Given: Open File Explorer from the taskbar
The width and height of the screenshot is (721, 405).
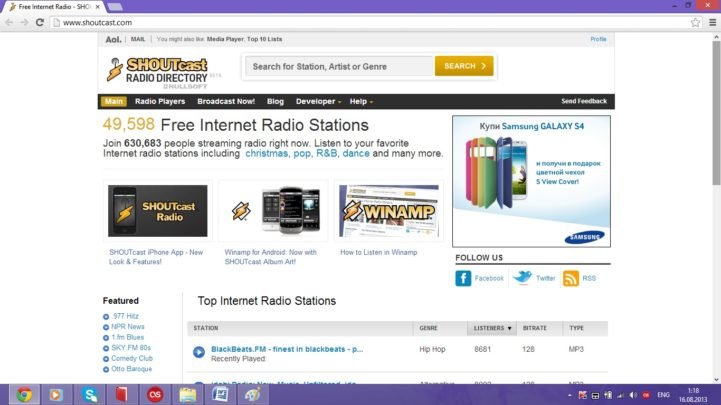Looking at the screenshot, I should click(x=188, y=394).
